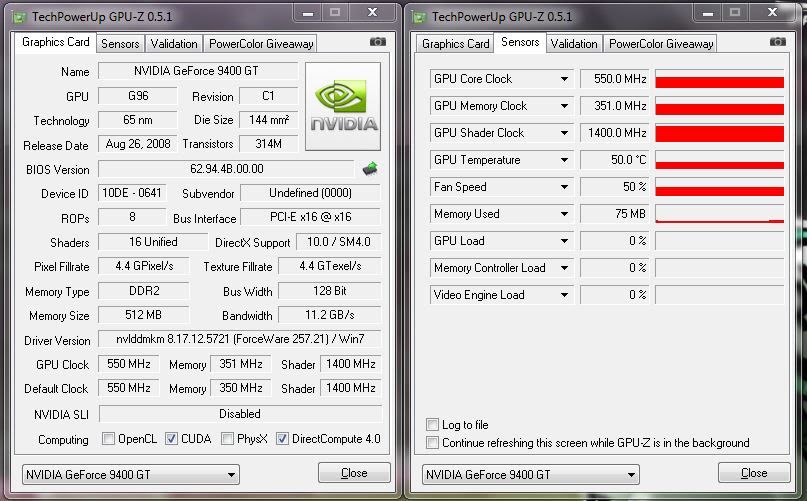Click the Driver Version field

coord(240,339)
